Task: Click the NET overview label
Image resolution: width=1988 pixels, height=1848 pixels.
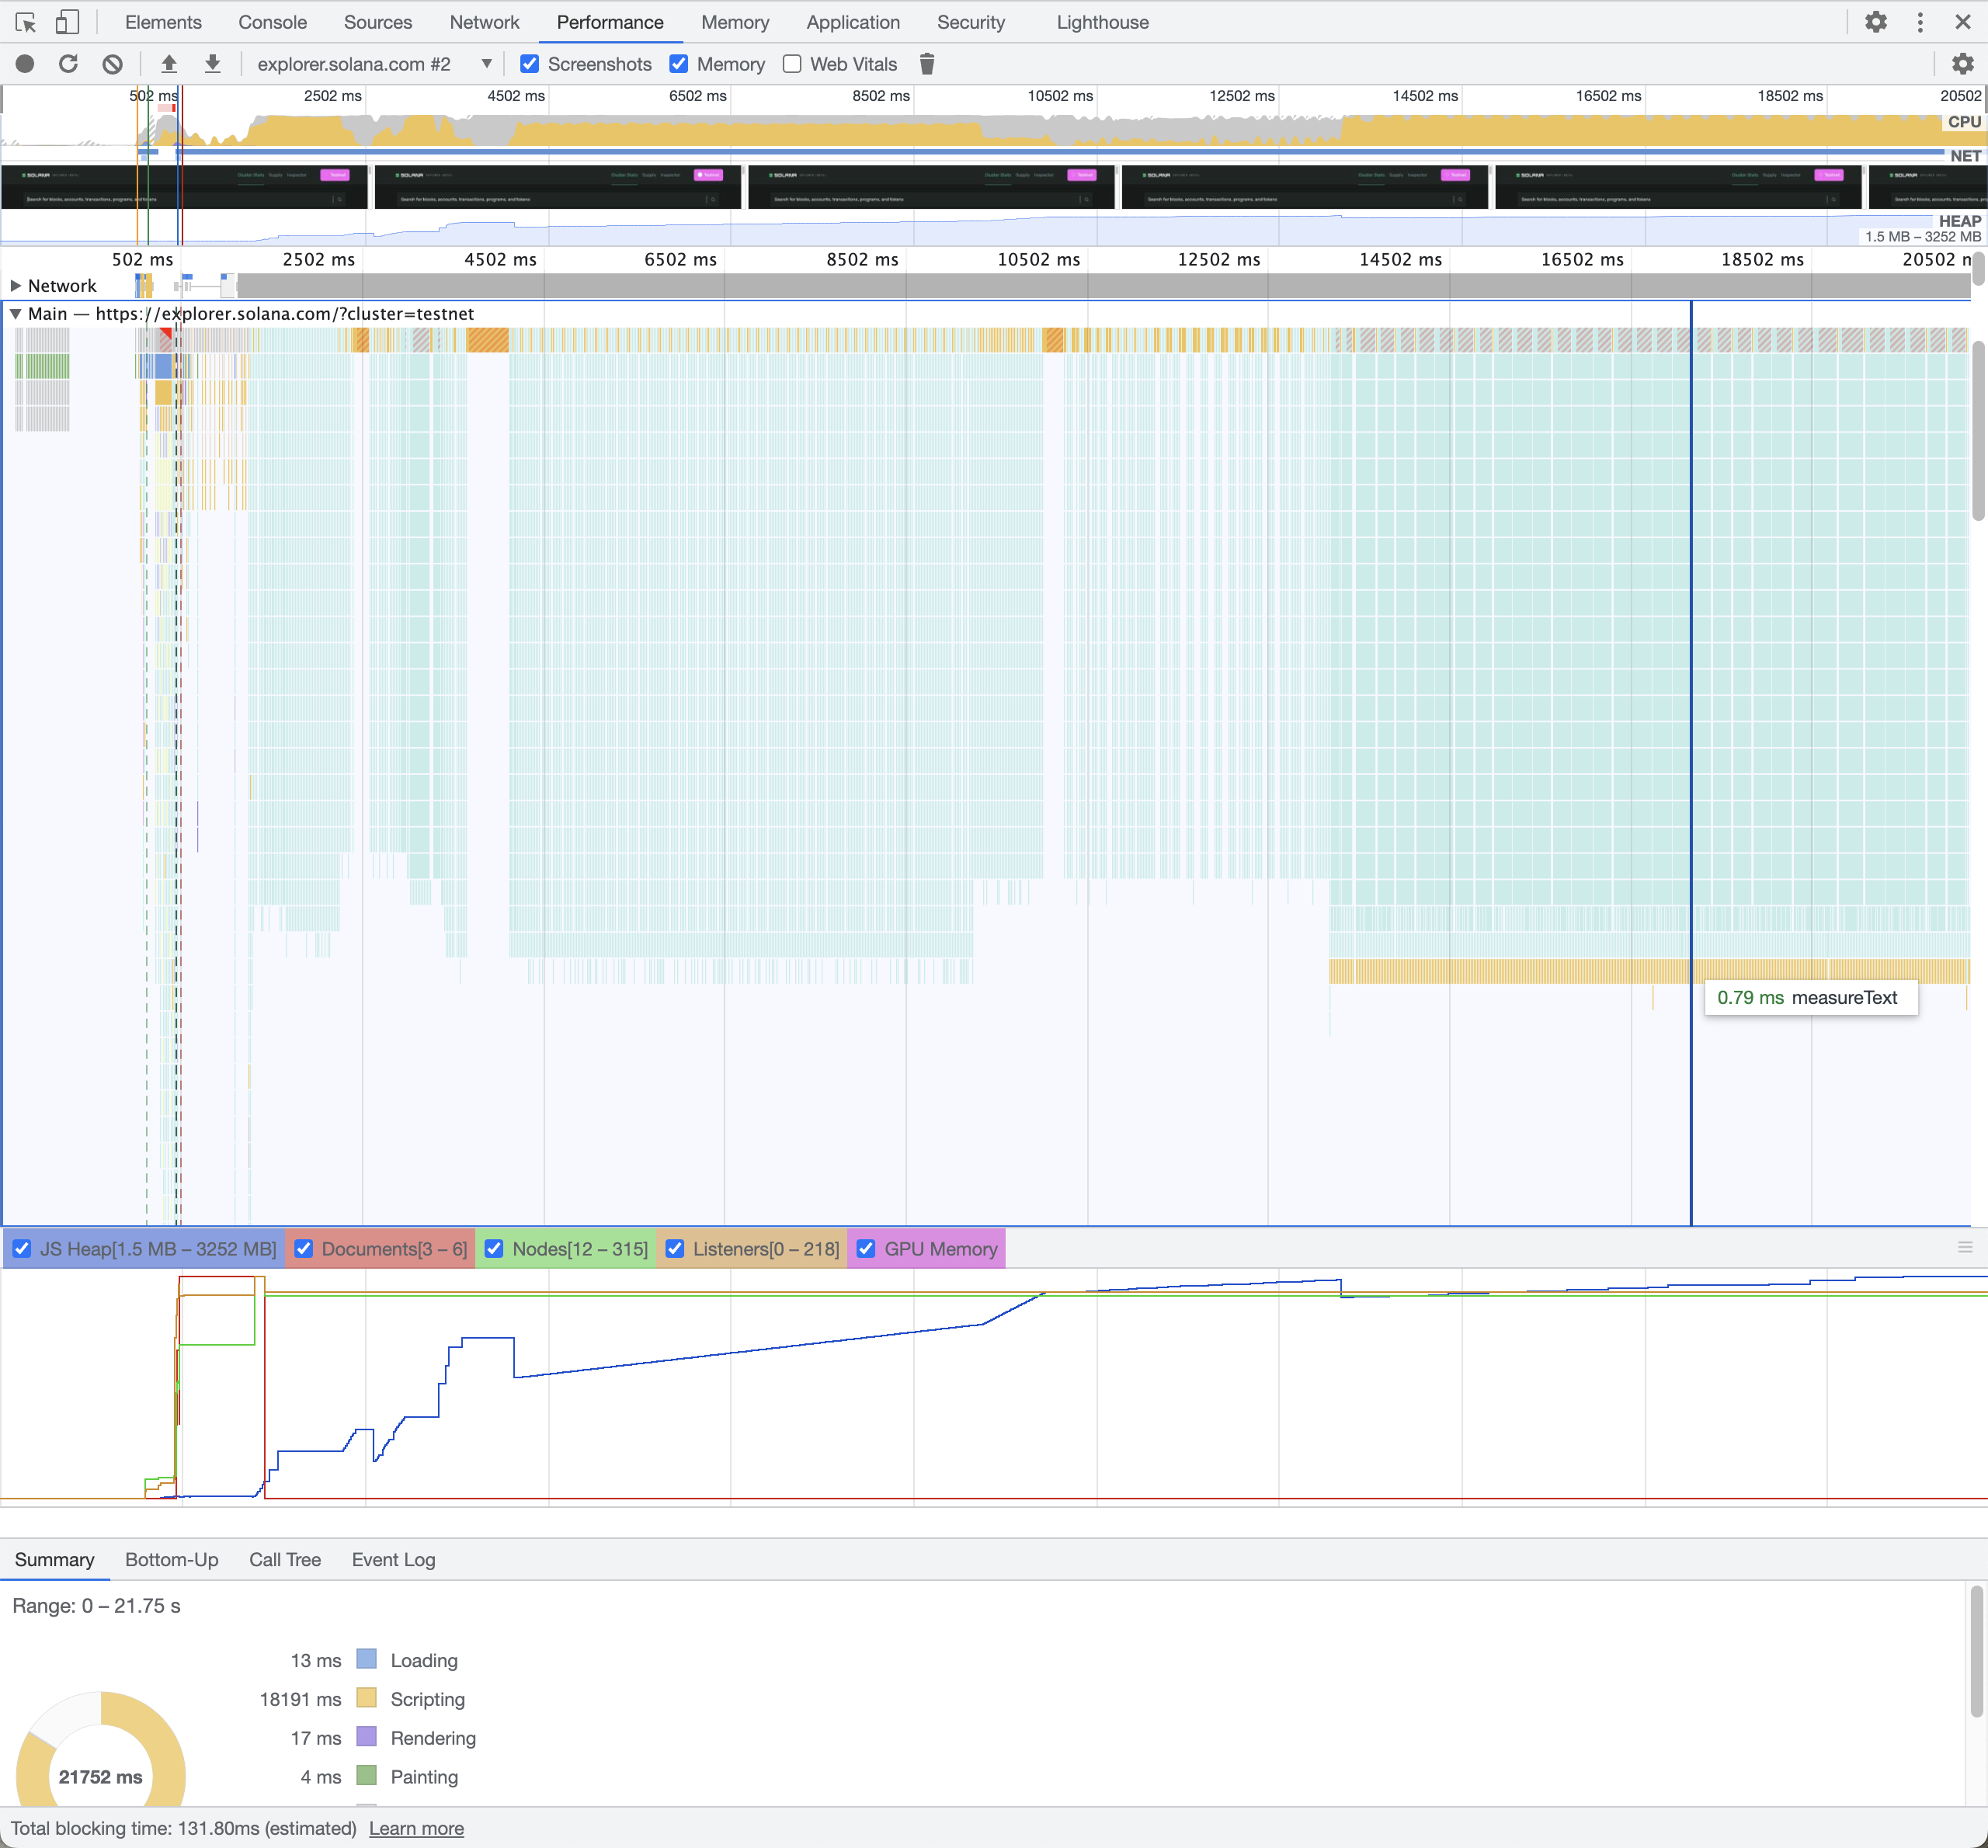Action: tap(1965, 156)
